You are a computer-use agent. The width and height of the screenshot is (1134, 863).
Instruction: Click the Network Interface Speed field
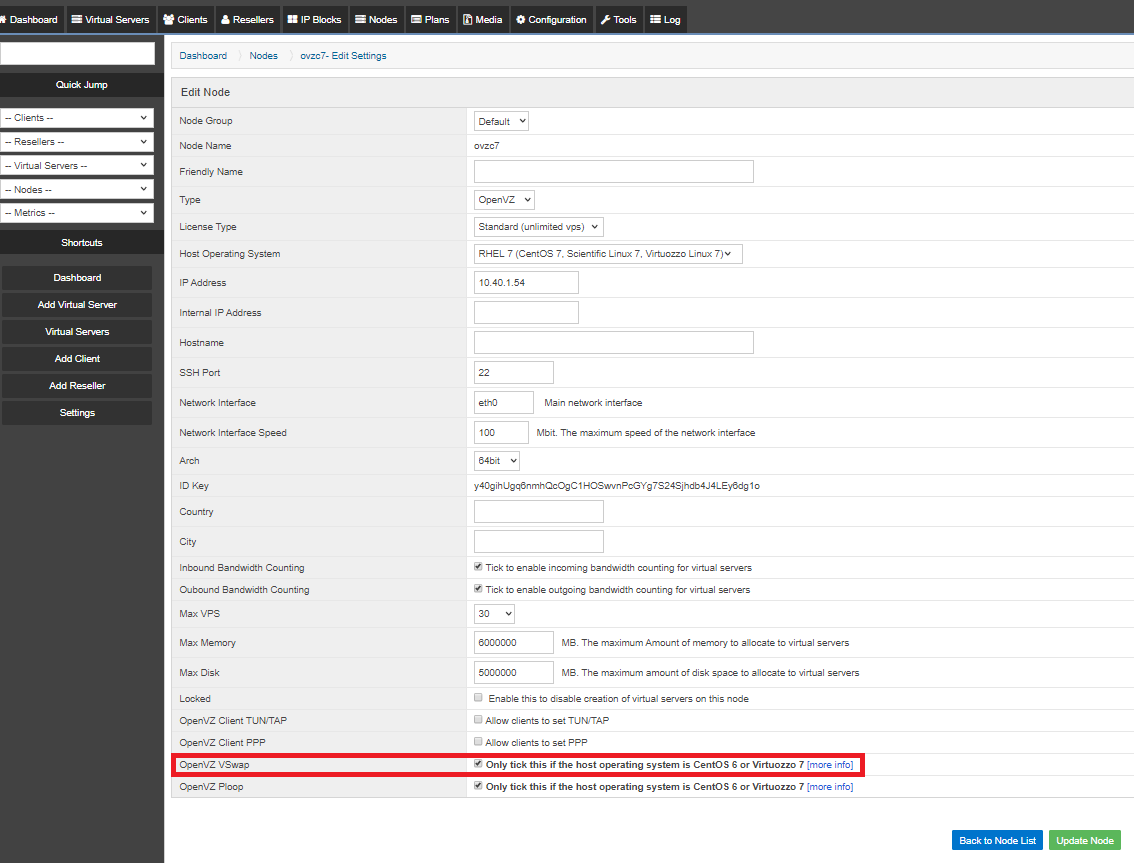coord(501,433)
